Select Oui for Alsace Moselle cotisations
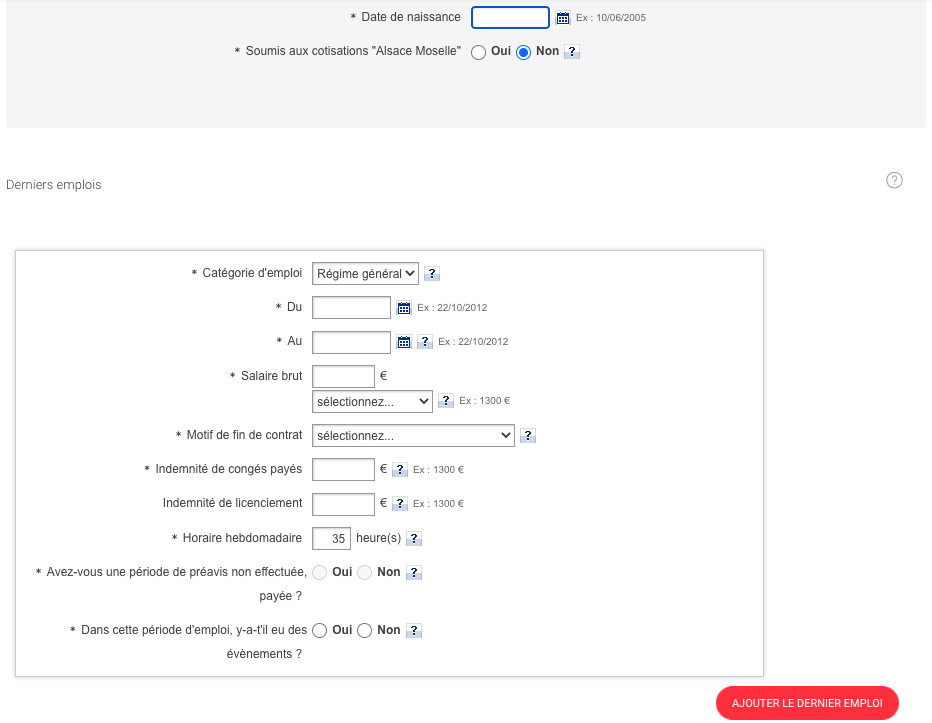Image resolution: width=932 pixels, height=723 pixels. 478,52
